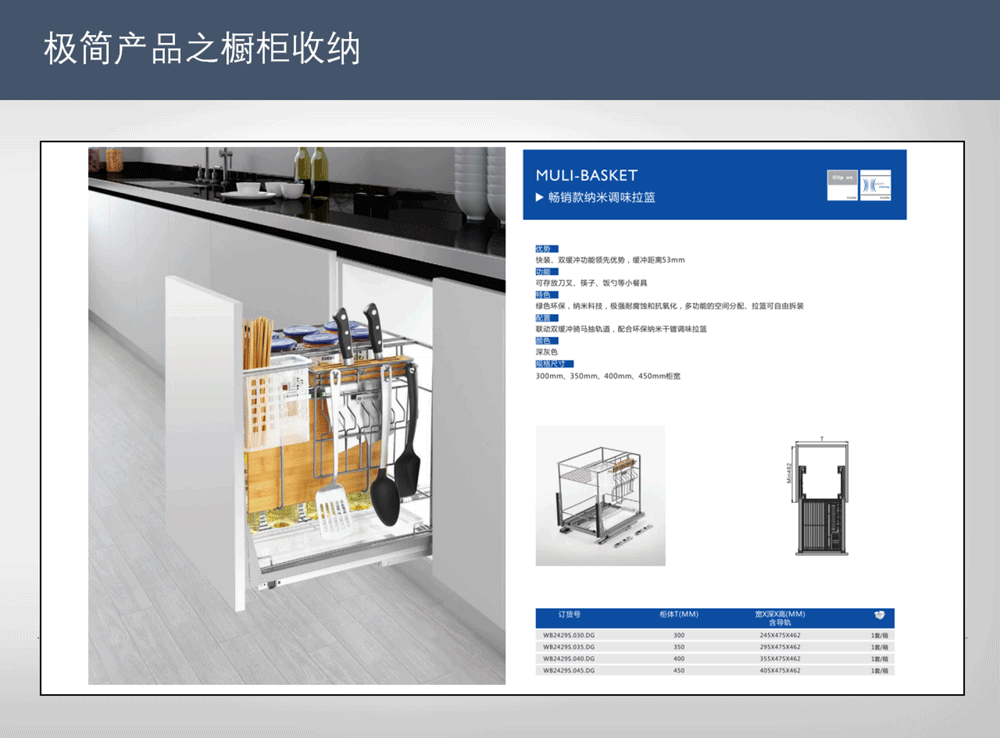Select order number WB2429S.045.DG
This screenshot has width=1000, height=738.
coord(568,670)
